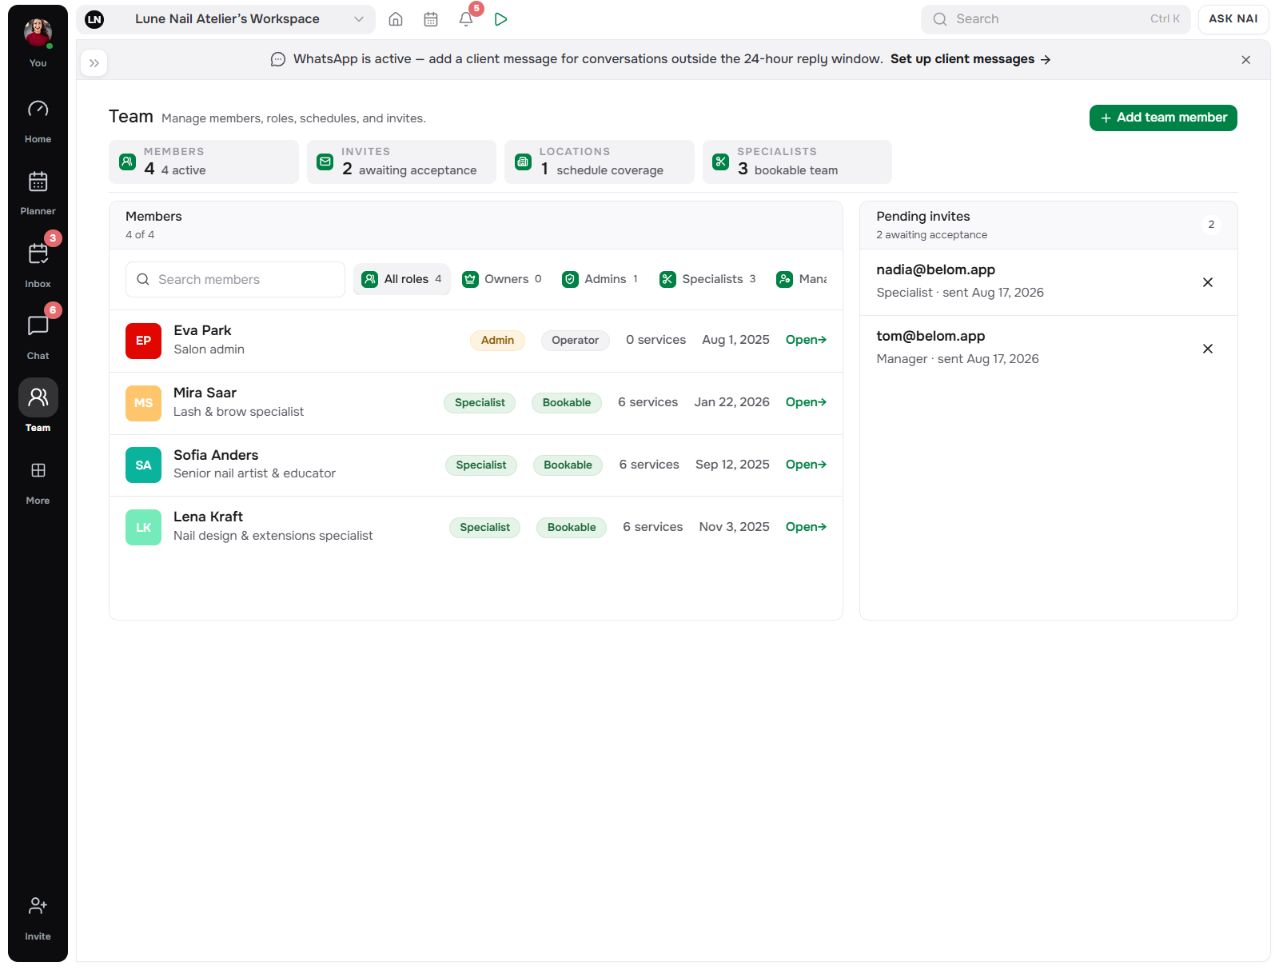Screen dimensions: 1280x970
Task: Filter members by Owners
Action: [x=502, y=279]
